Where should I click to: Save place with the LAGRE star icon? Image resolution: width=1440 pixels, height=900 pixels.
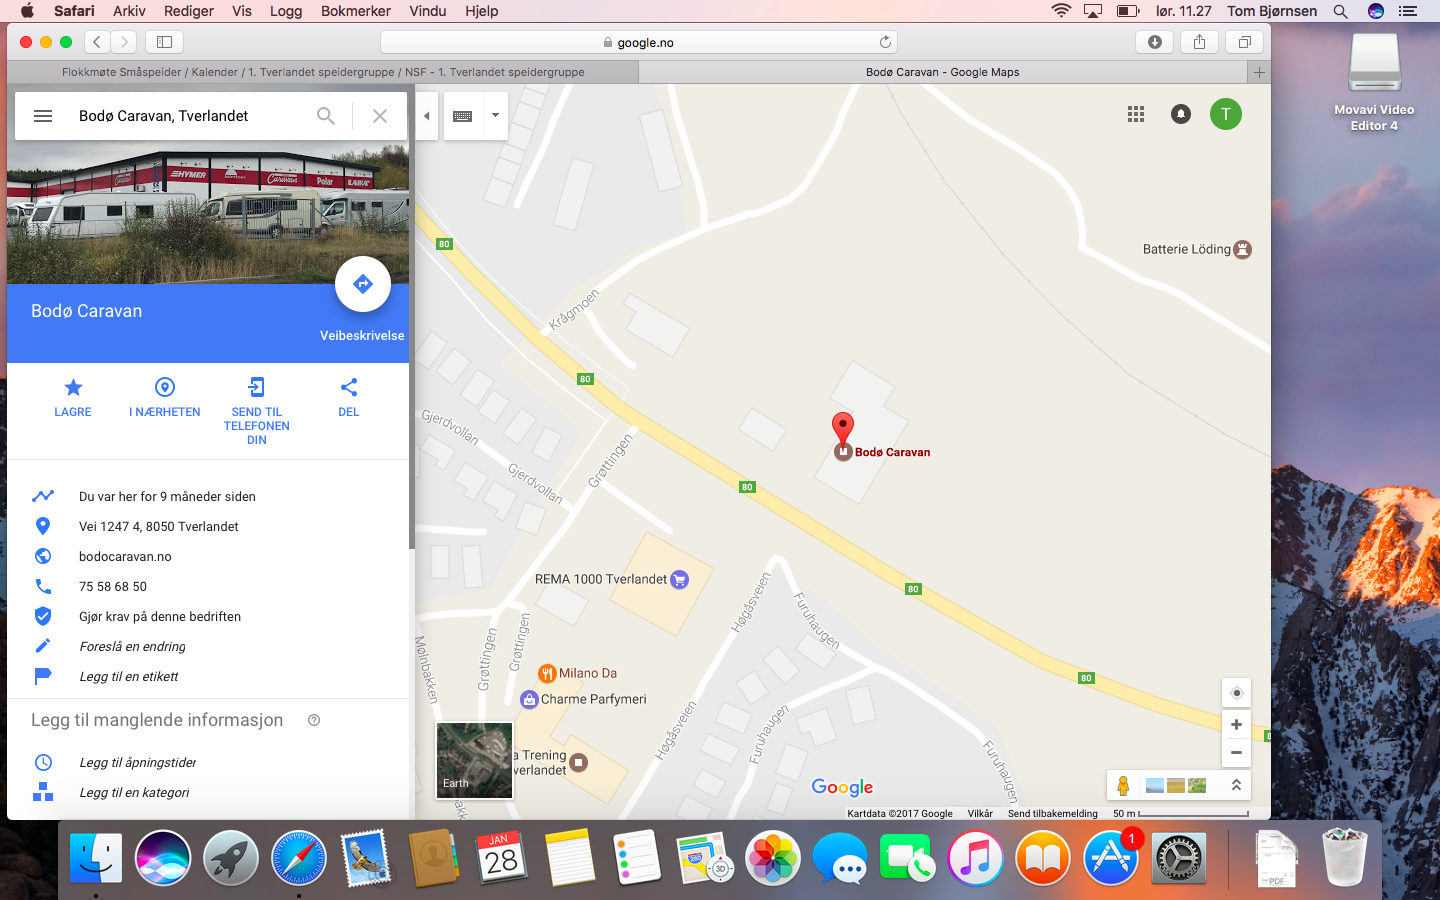[73, 388]
